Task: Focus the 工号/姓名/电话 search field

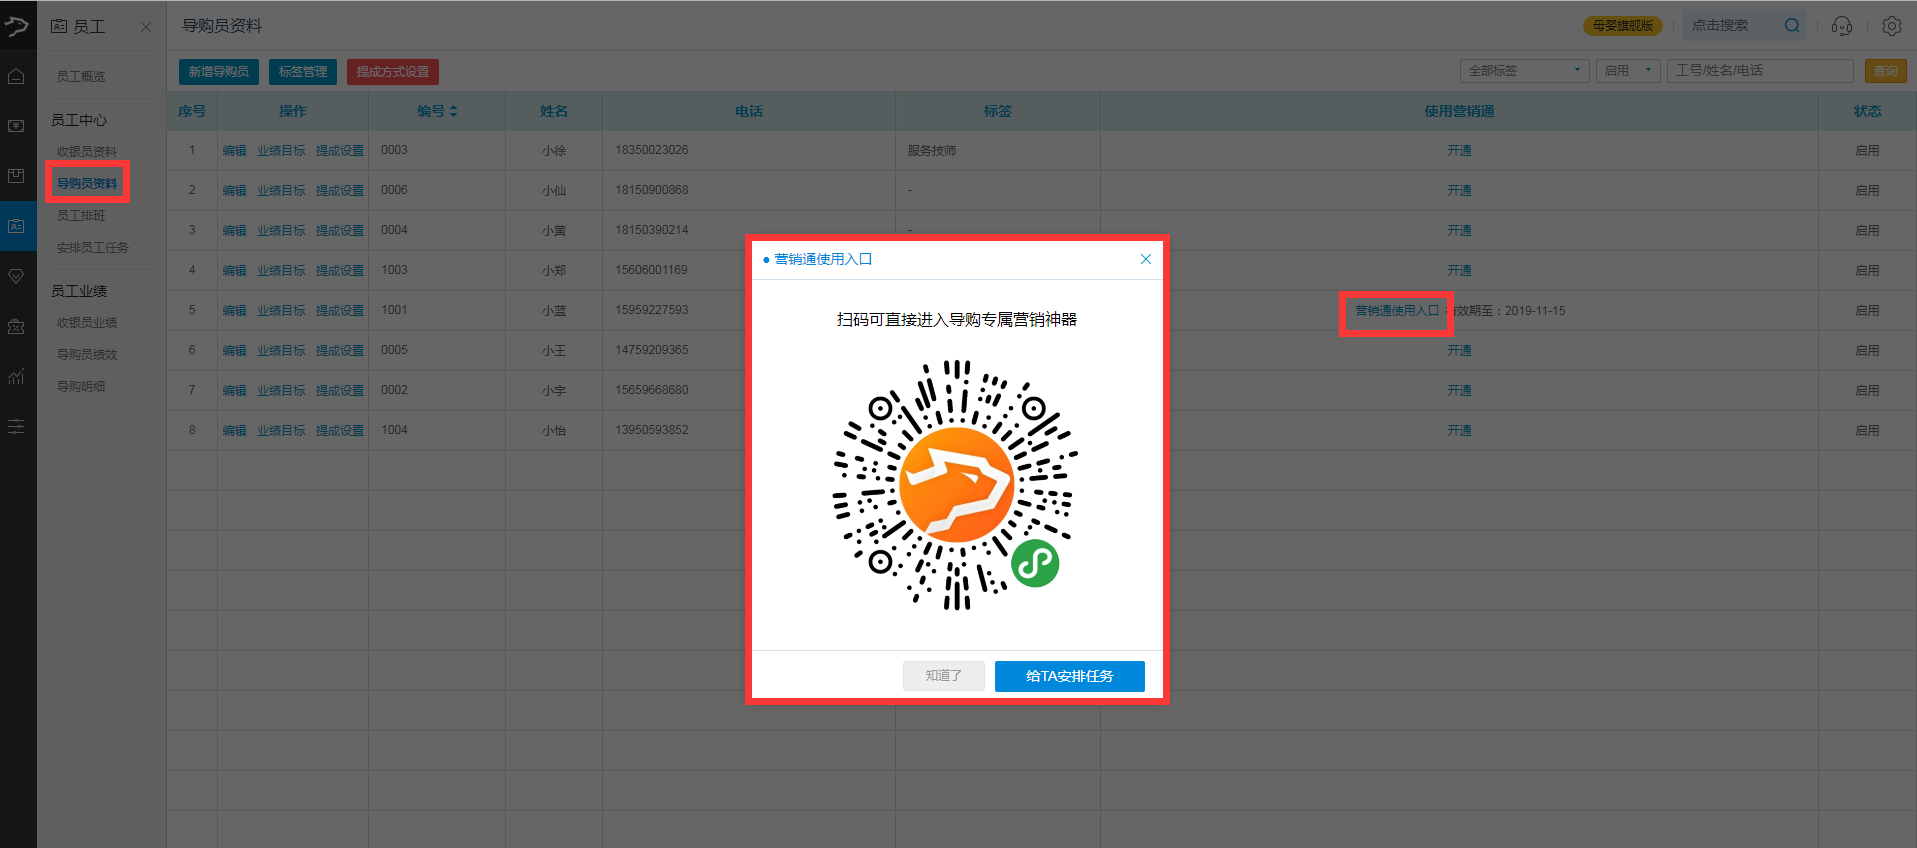Action: pos(1761,71)
